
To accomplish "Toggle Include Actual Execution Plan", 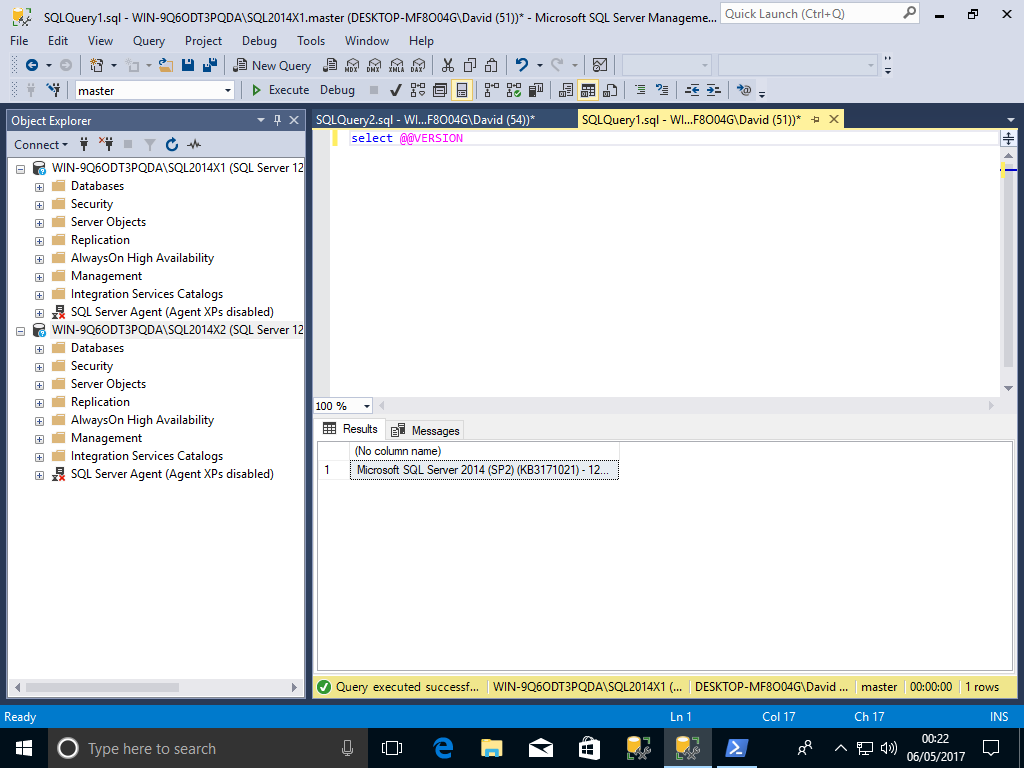I will (490, 90).
